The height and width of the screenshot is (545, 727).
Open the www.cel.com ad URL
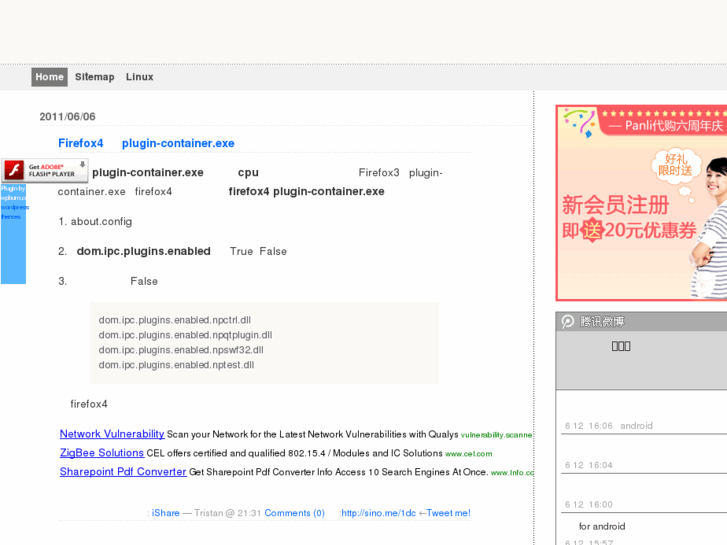(x=469, y=454)
